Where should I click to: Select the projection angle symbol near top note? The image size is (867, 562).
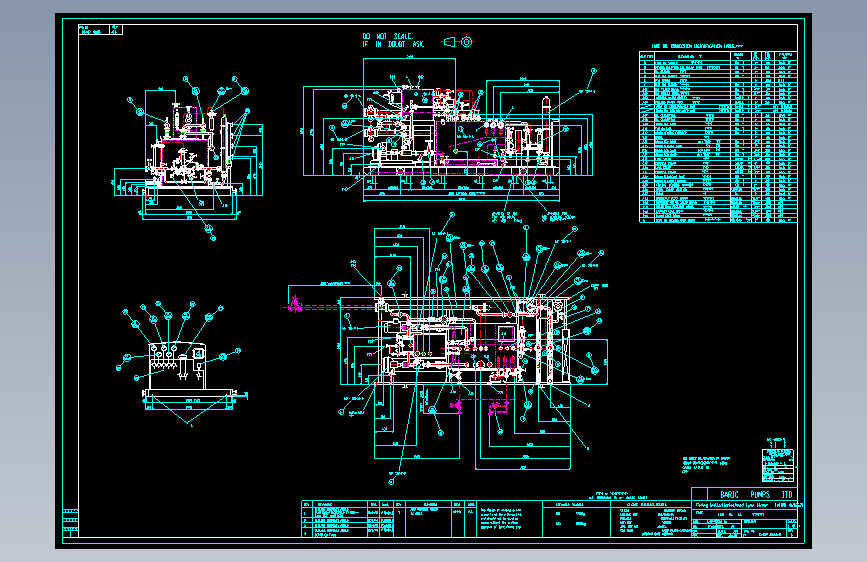click(x=458, y=41)
